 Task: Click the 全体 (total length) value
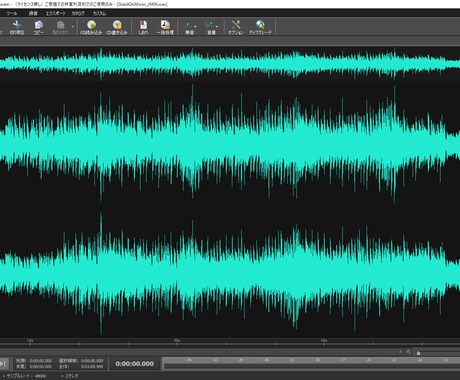(x=92, y=366)
